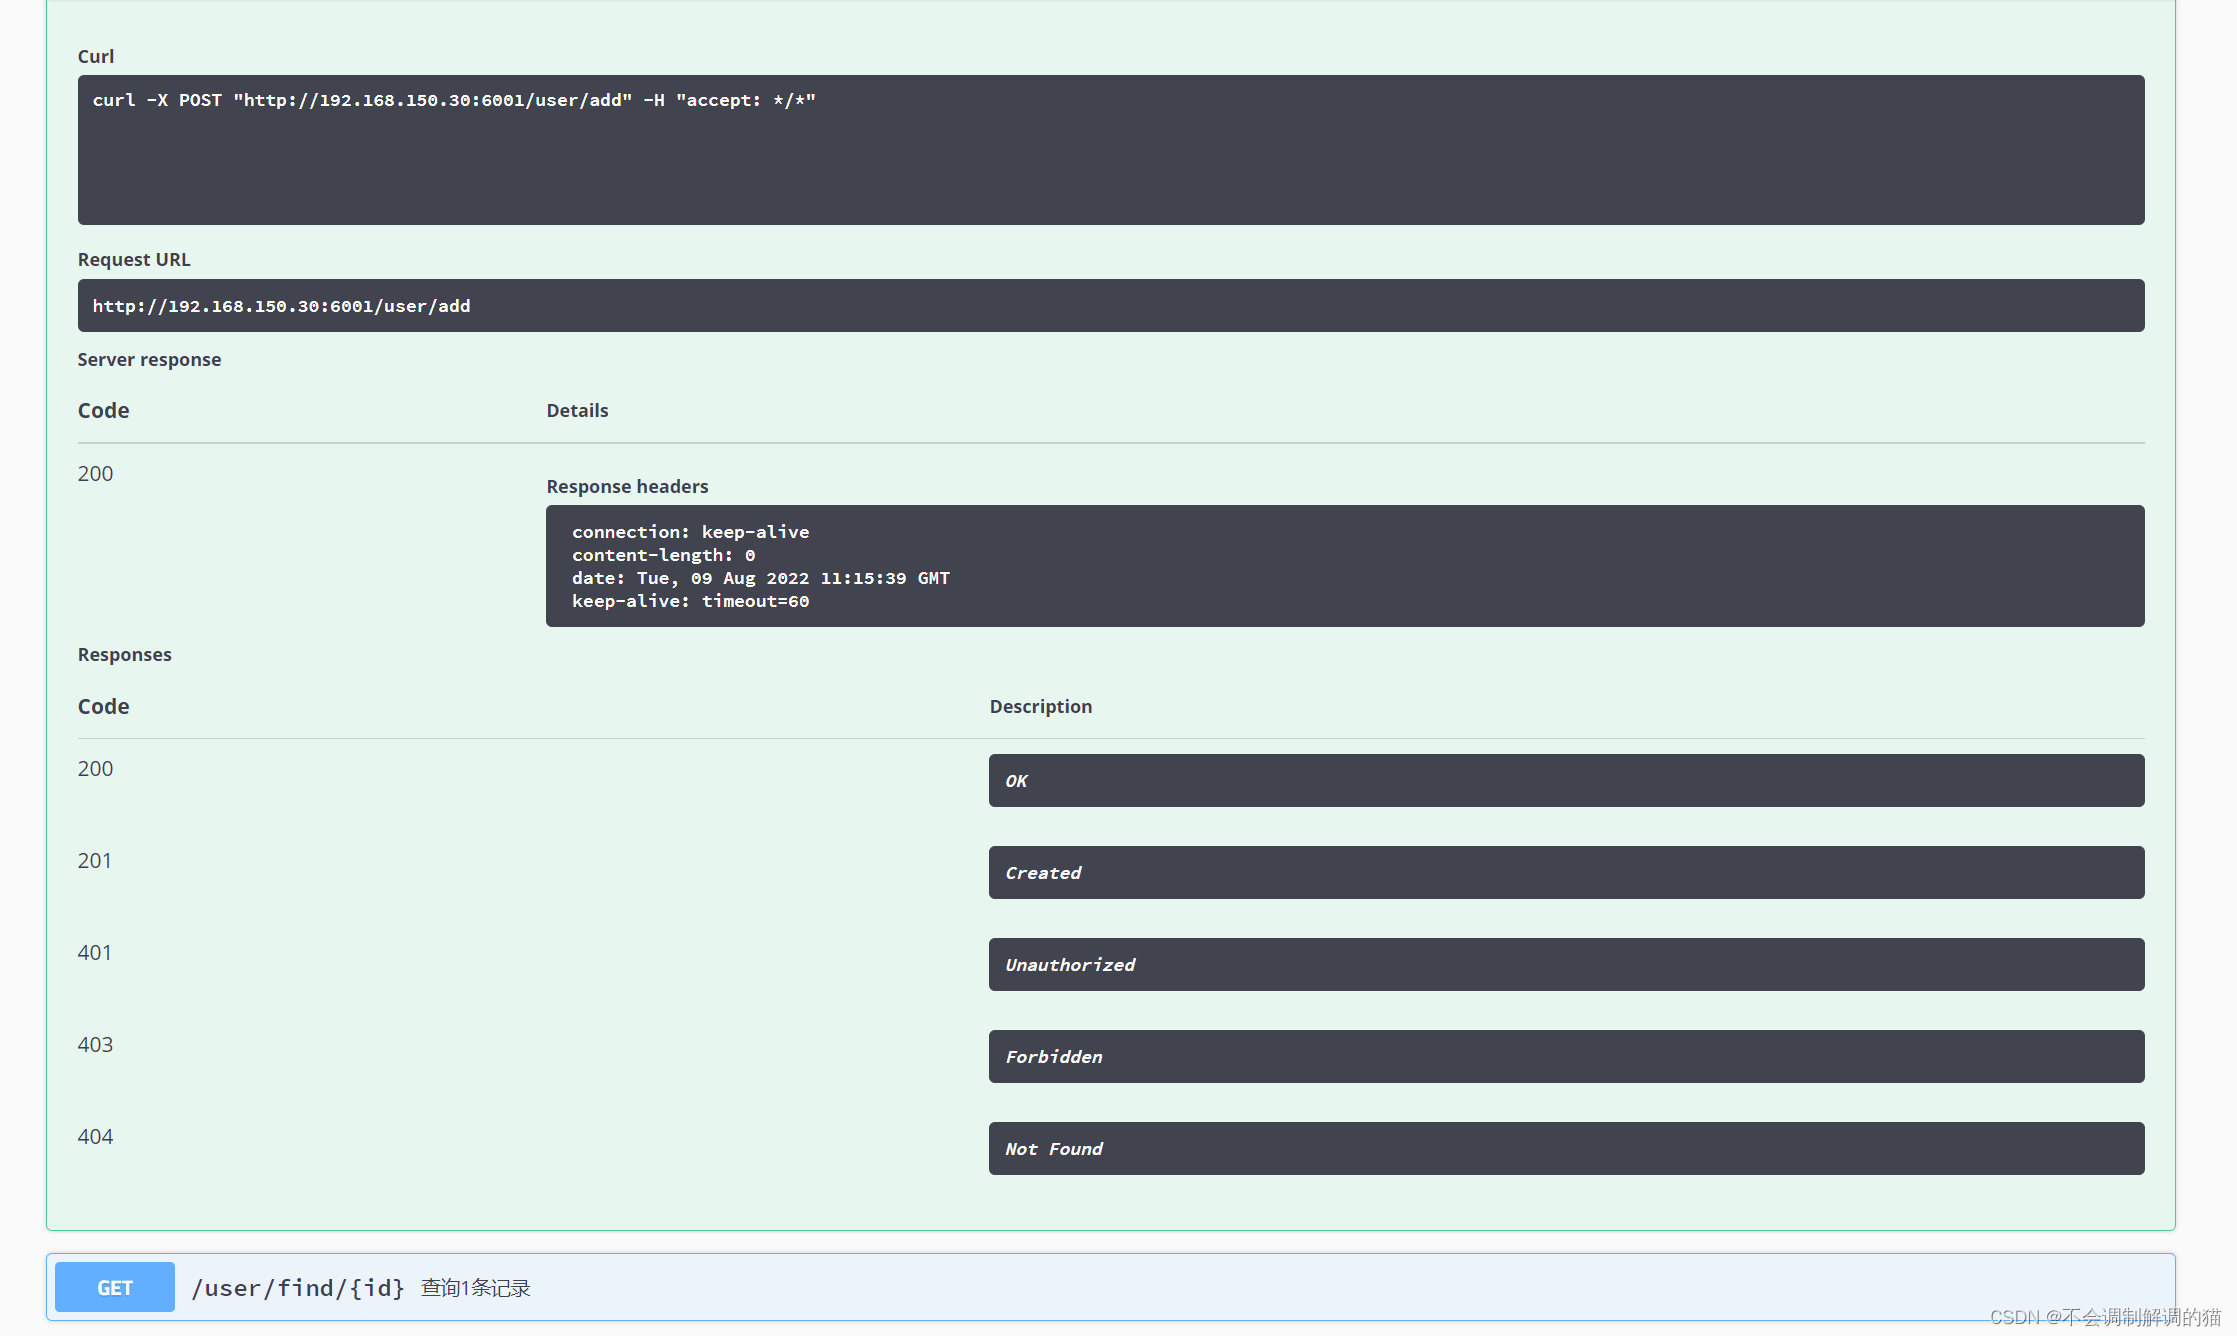The width and height of the screenshot is (2237, 1336).
Task: Click the Response headers label
Action: tap(627, 486)
